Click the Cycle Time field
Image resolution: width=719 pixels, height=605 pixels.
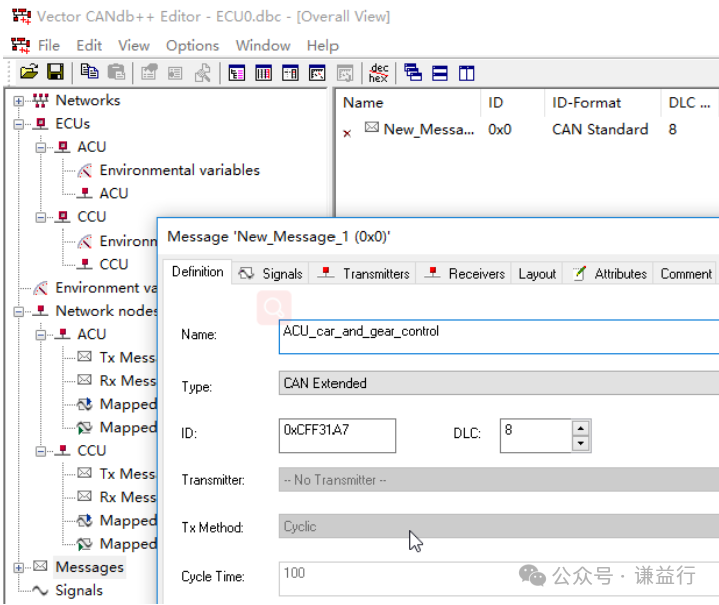click(499, 579)
